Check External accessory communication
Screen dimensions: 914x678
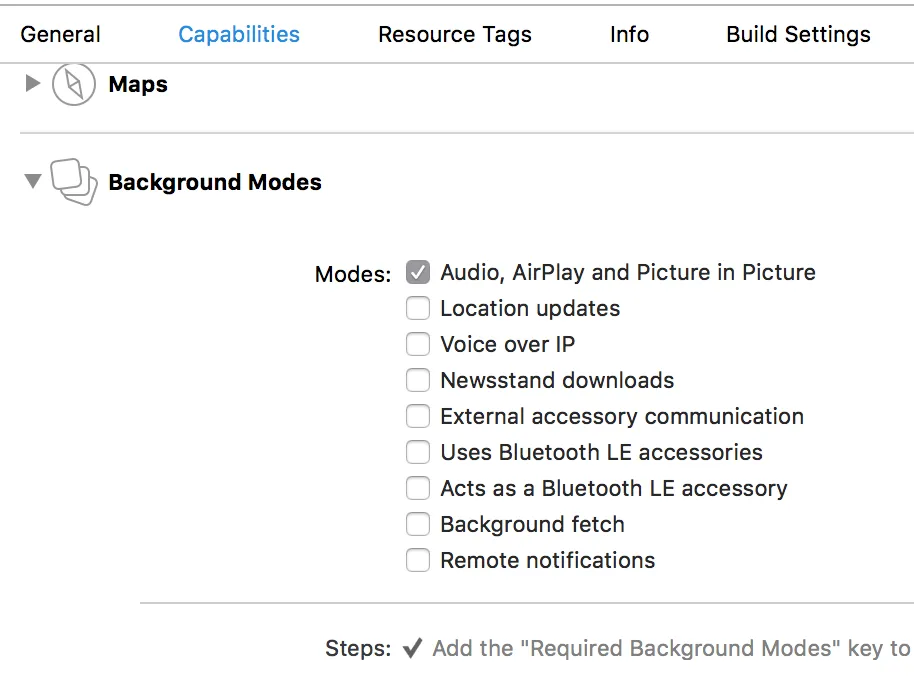[x=418, y=416]
